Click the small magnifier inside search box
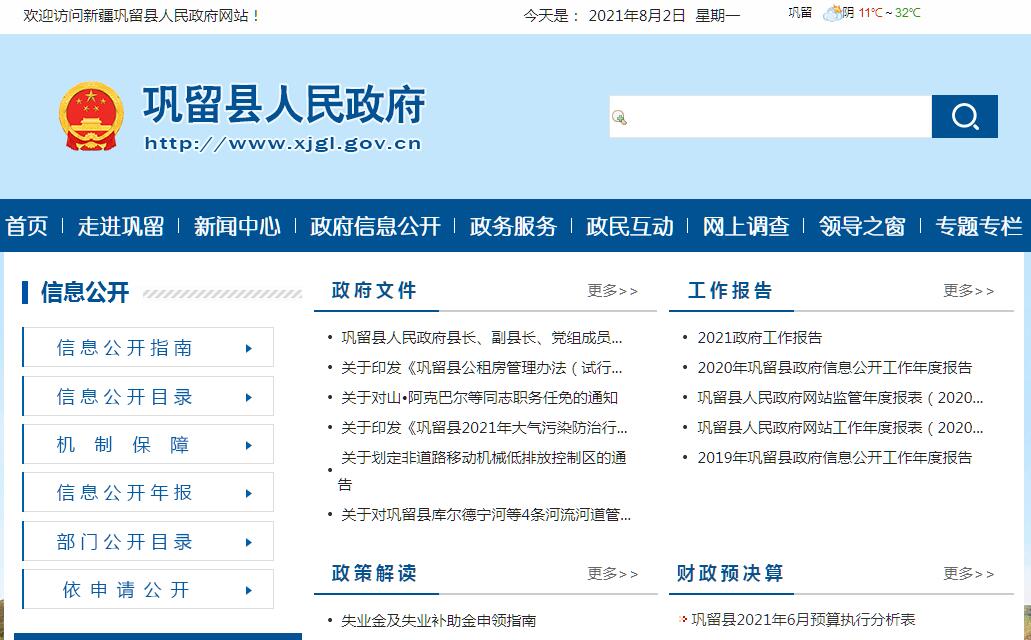 point(620,118)
